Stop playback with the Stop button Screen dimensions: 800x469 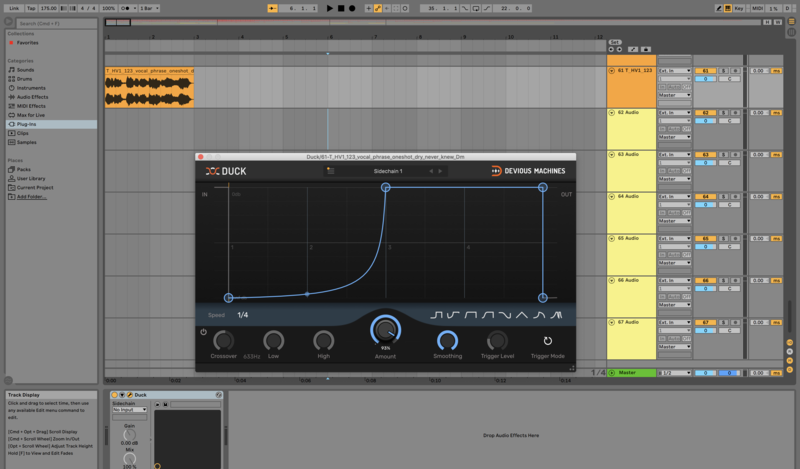(341, 8)
